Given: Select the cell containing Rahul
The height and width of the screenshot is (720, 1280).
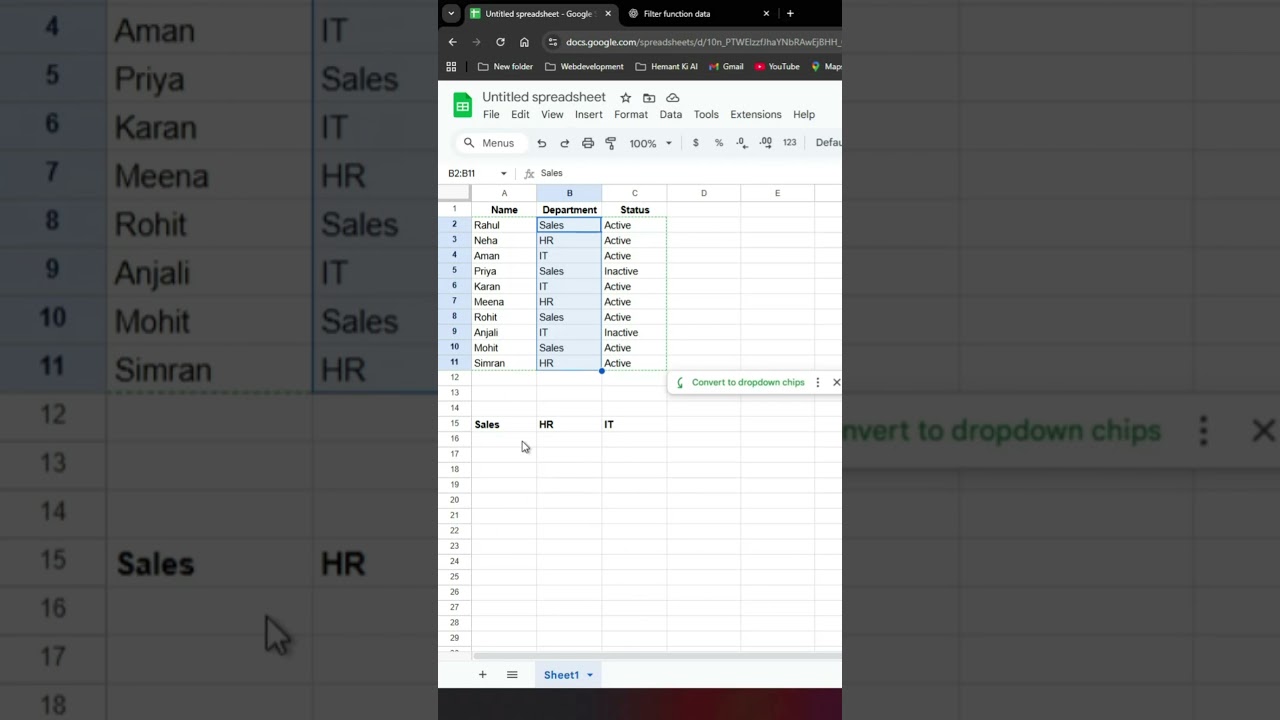Looking at the screenshot, I should tap(504, 225).
